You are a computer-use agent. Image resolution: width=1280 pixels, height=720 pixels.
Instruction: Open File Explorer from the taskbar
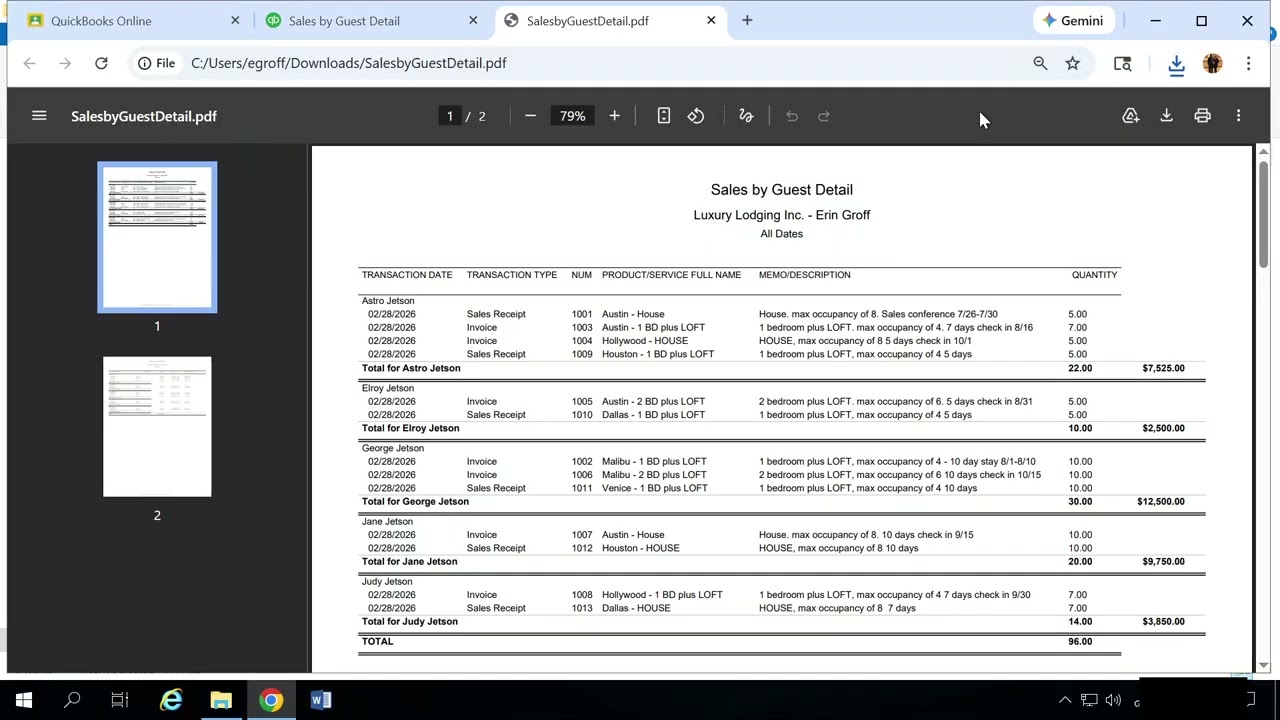click(221, 700)
